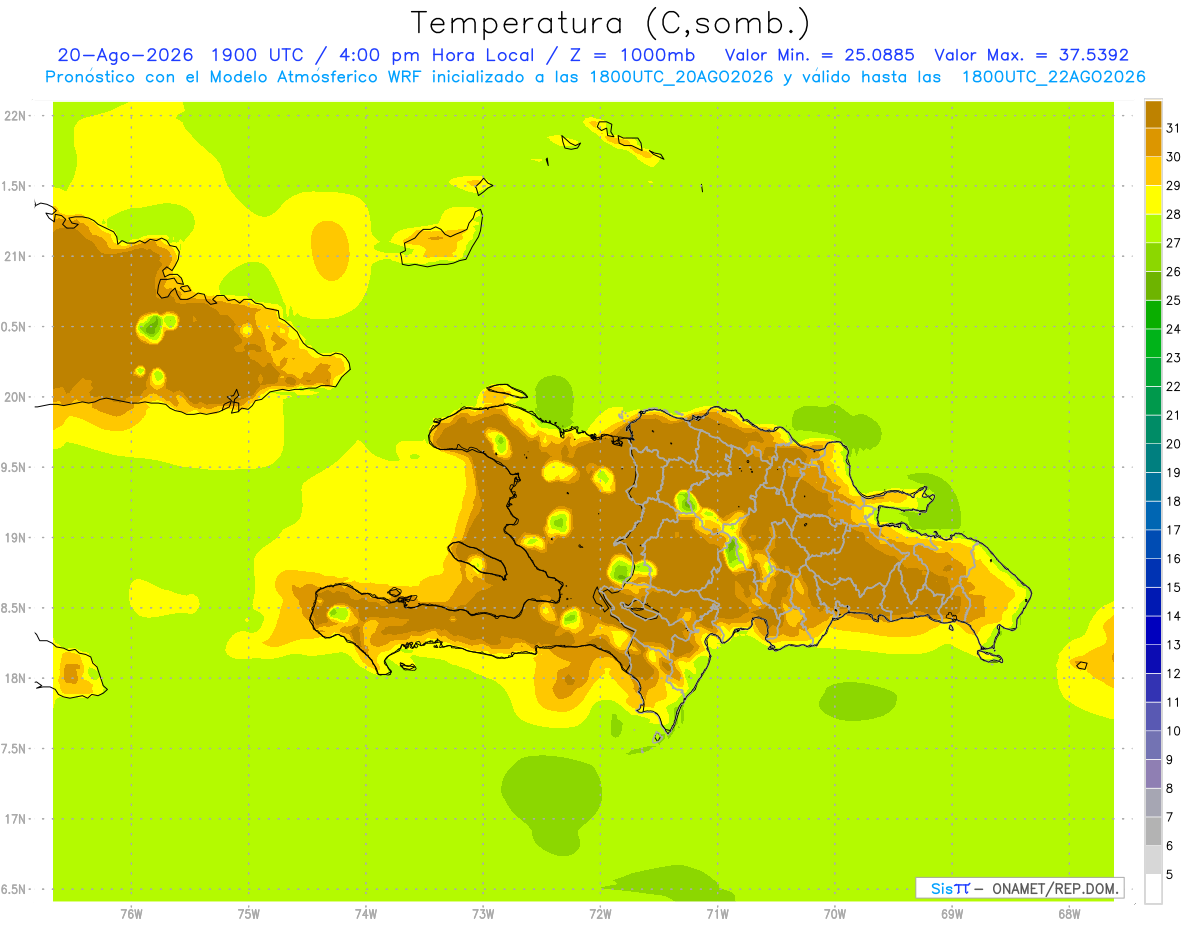Click the "76W" longitude label
Image resolution: width=1200 pixels, height=927 pixels.
131,914
